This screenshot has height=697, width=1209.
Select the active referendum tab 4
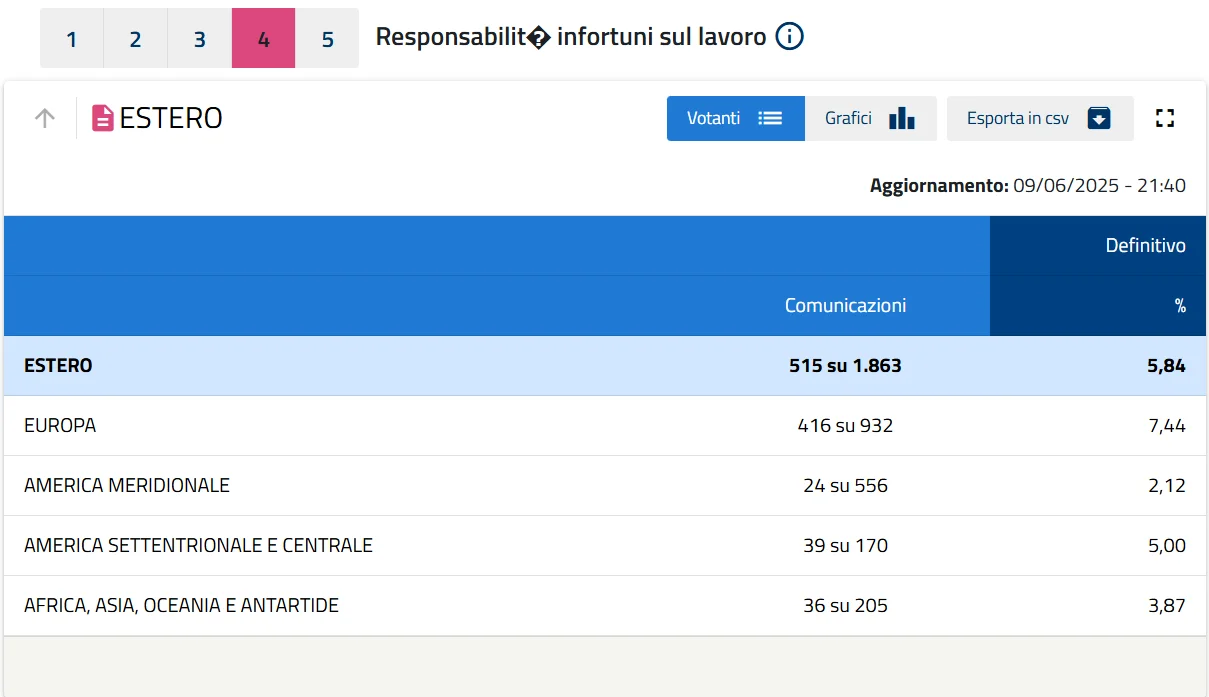(x=263, y=39)
